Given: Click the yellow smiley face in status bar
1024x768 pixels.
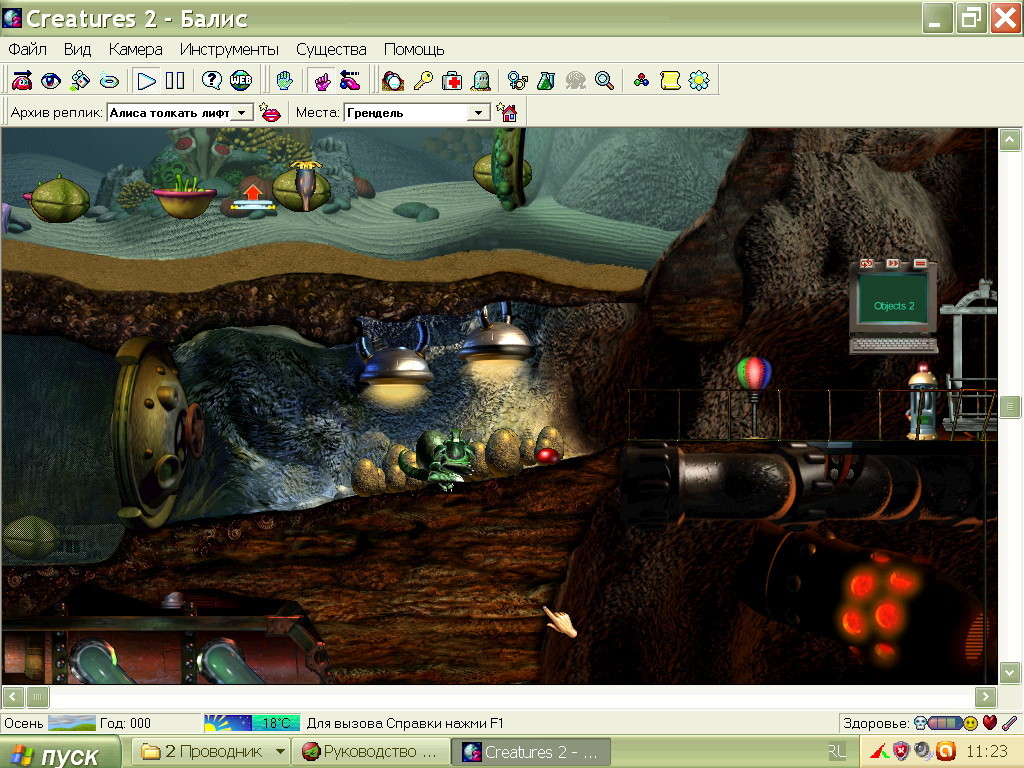Looking at the screenshot, I should click(971, 723).
